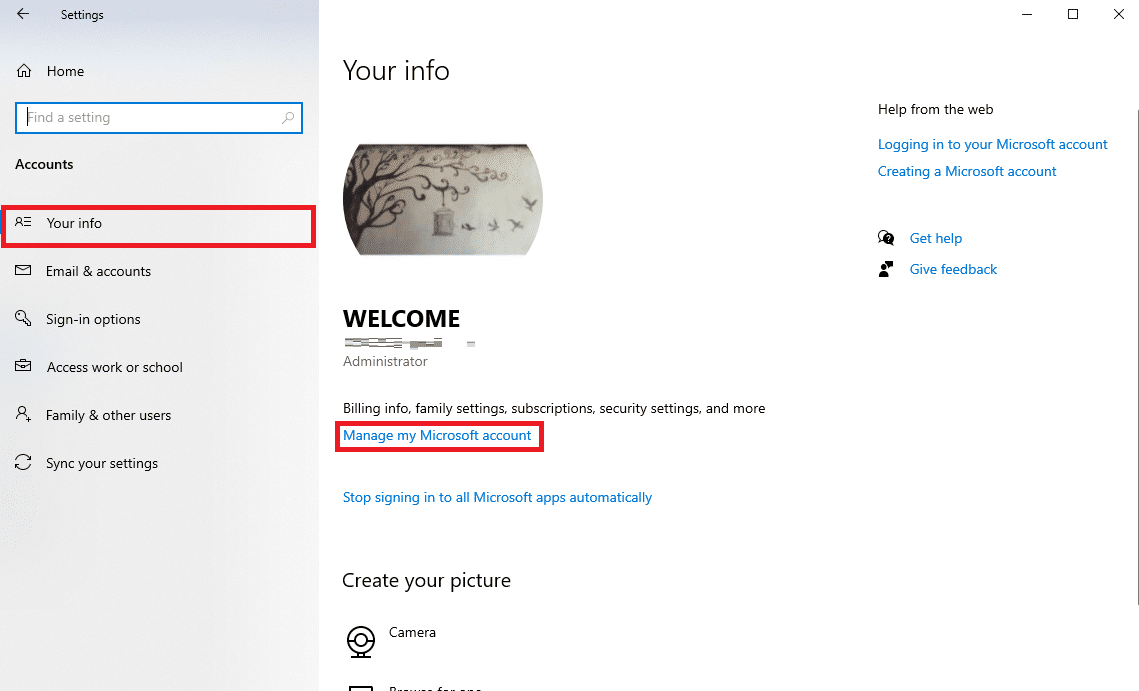1139x691 pixels.
Task: Open Manage my Microsoft account link
Action: tap(437, 435)
